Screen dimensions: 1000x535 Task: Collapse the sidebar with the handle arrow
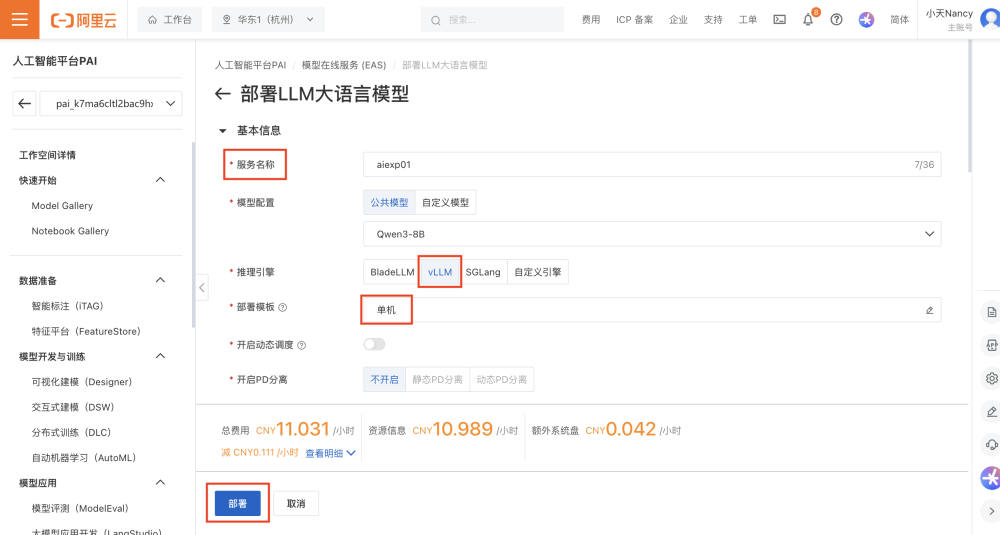(202, 288)
